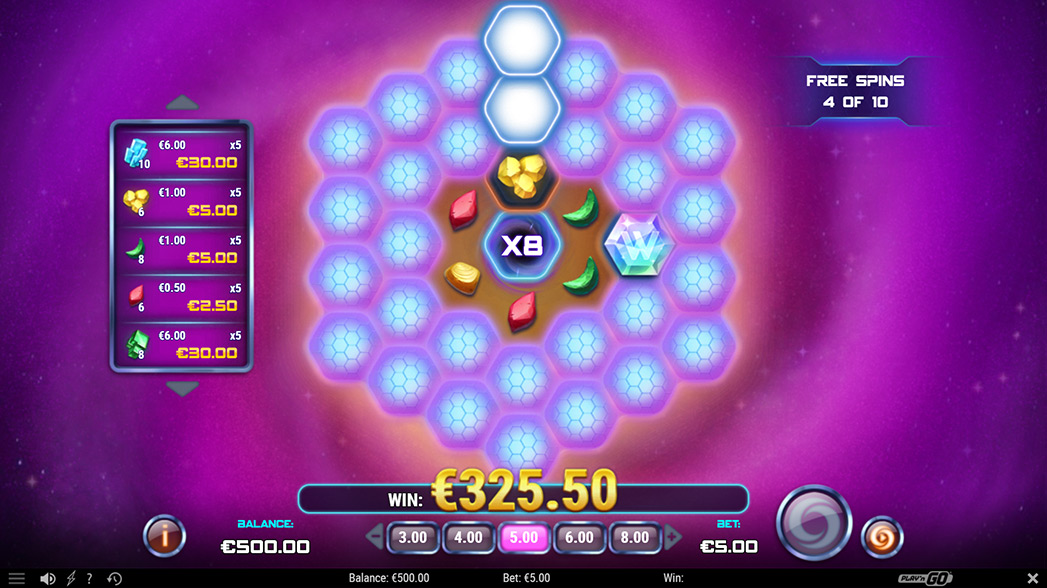Screen dimensions: 1047x588
Task: Open the orange autoplay spiral button
Action: (881, 537)
